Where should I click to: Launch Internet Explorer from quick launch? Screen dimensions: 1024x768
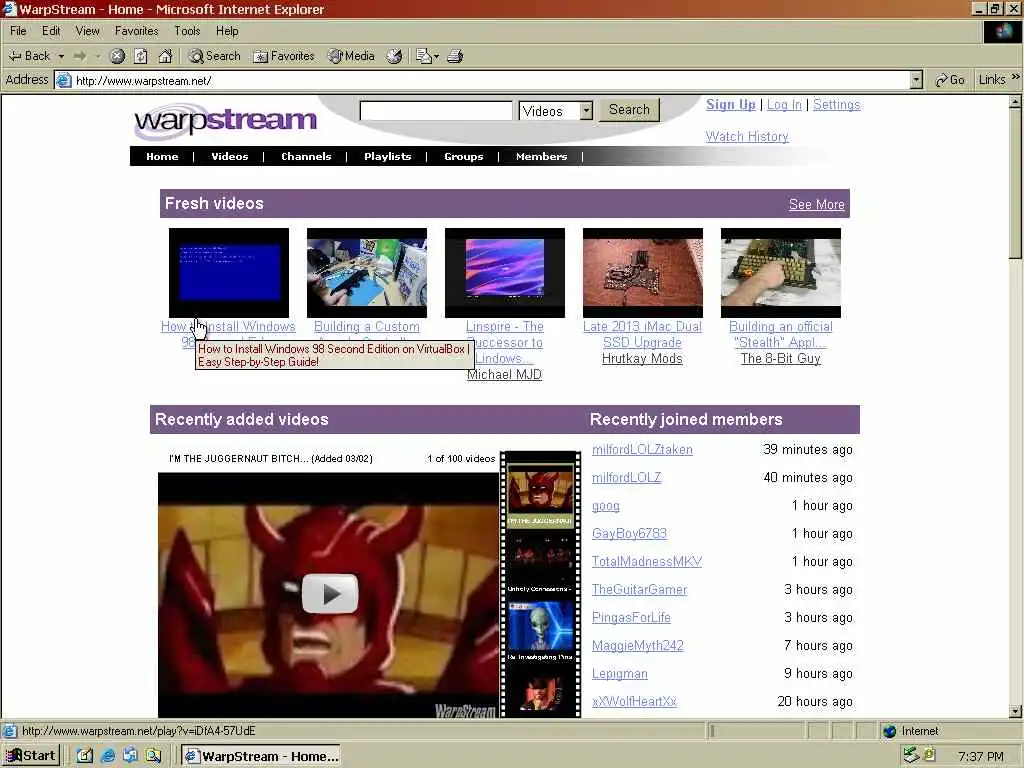(x=108, y=756)
